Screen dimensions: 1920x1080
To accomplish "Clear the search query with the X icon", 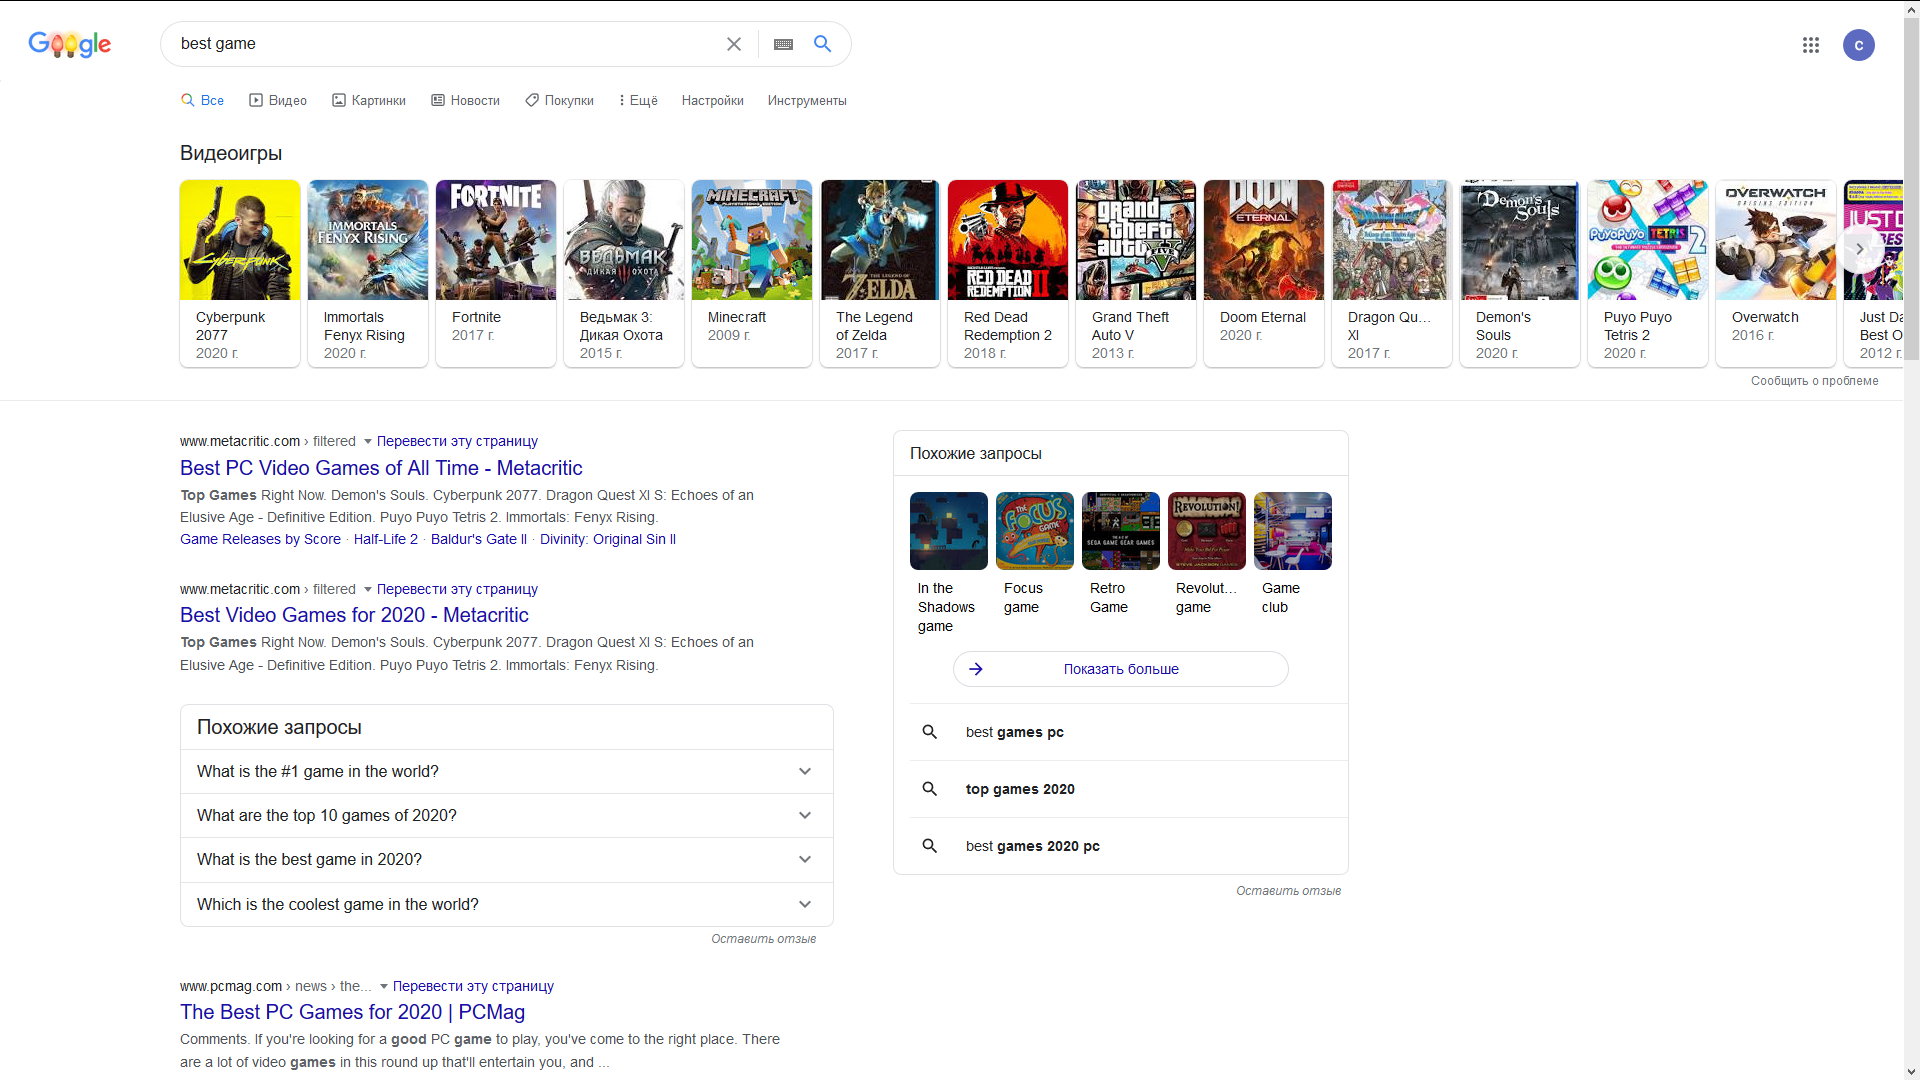I will point(734,44).
